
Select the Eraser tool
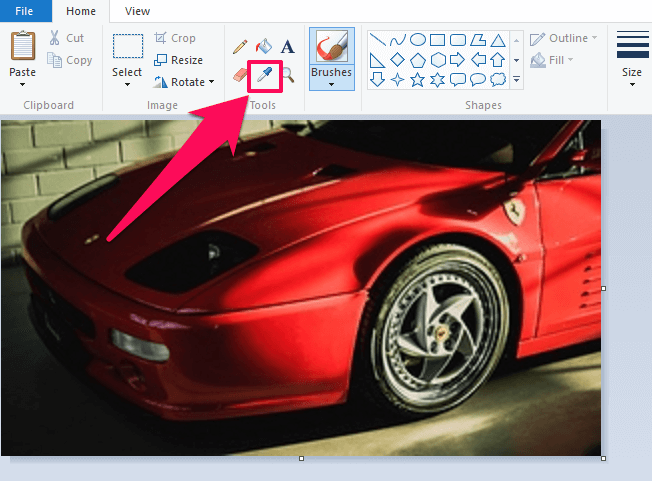[240, 75]
